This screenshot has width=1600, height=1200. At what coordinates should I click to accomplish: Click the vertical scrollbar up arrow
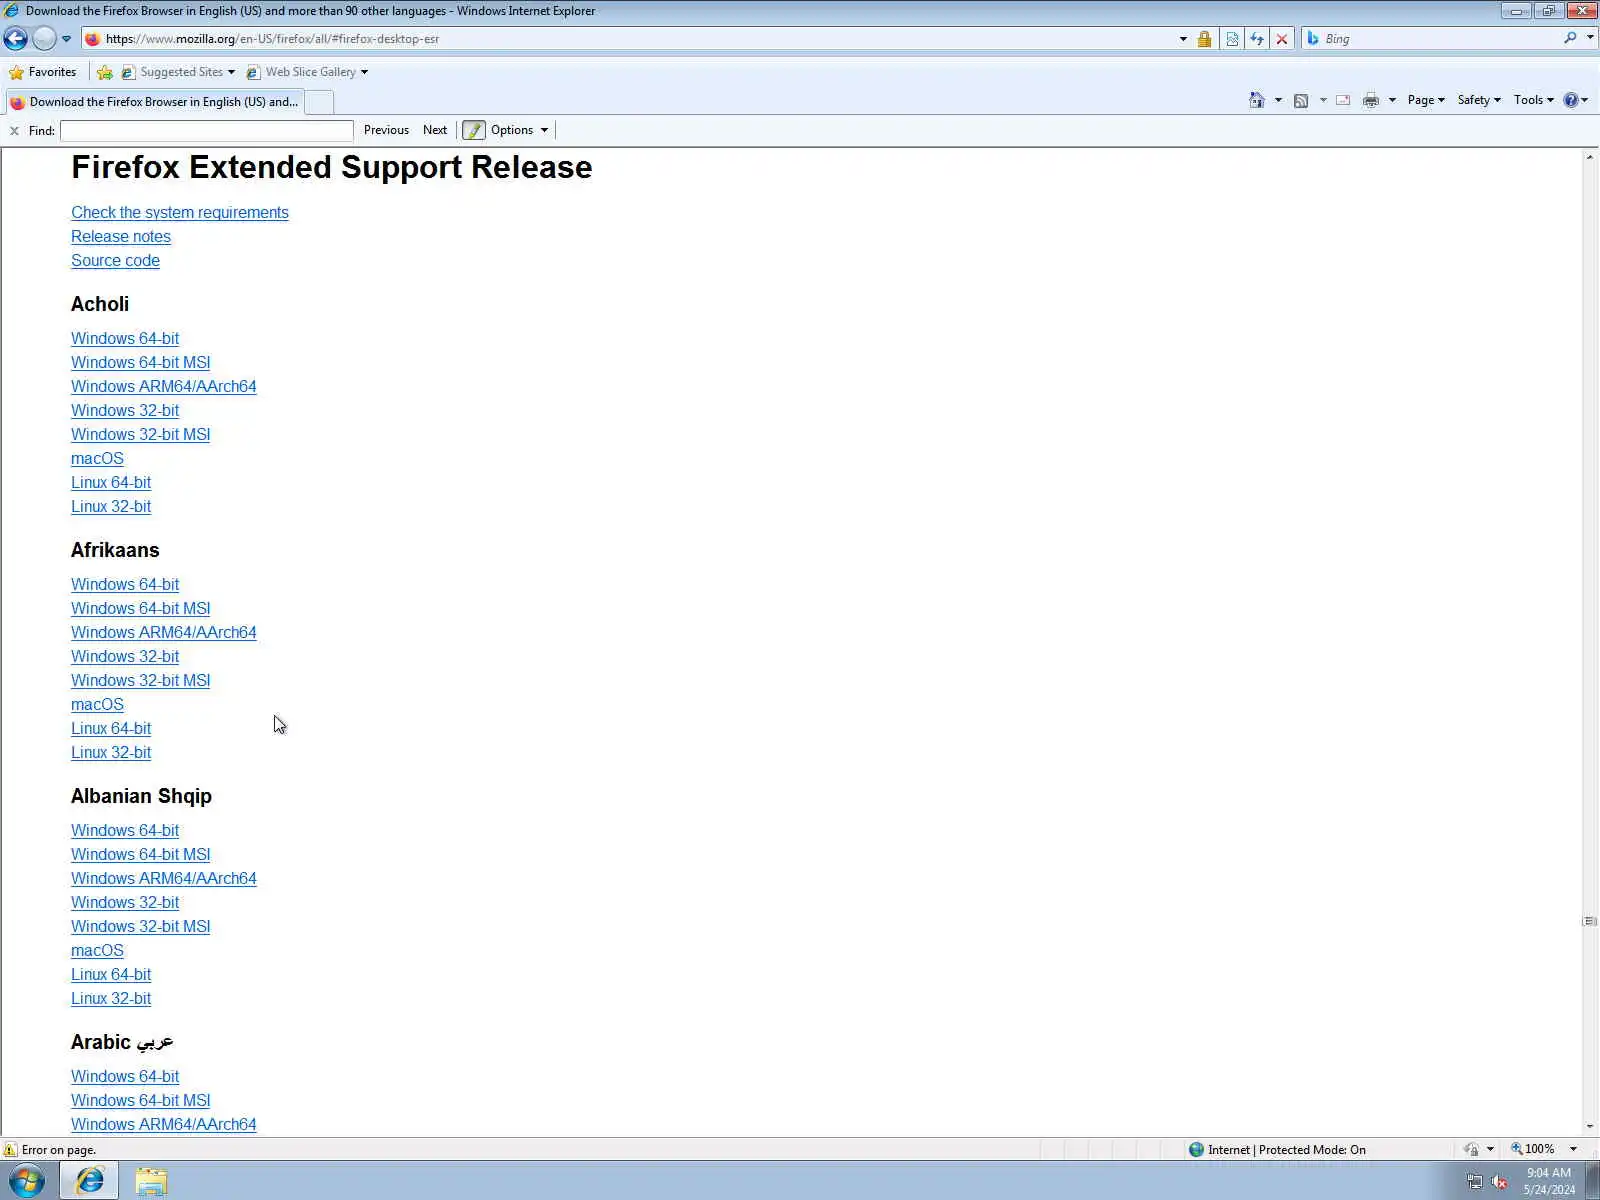[x=1590, y=157]
